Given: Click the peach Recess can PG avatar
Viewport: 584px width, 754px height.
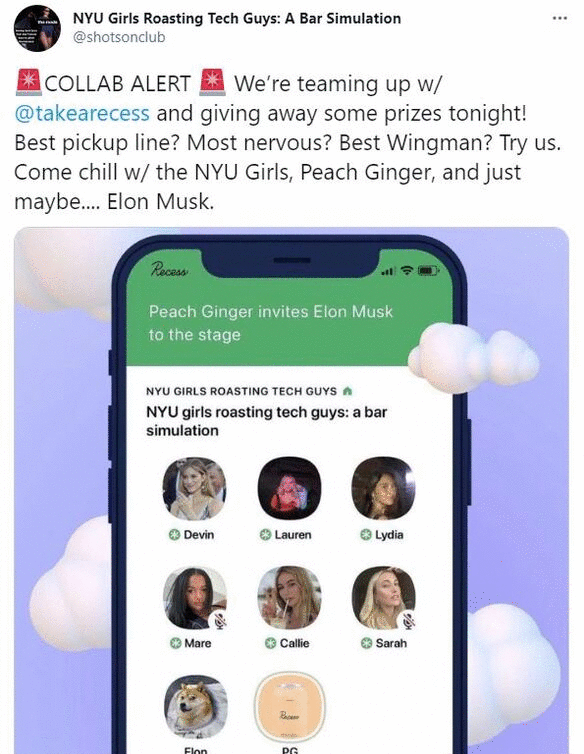Looking at the screenshot, I should pos(289,707).
